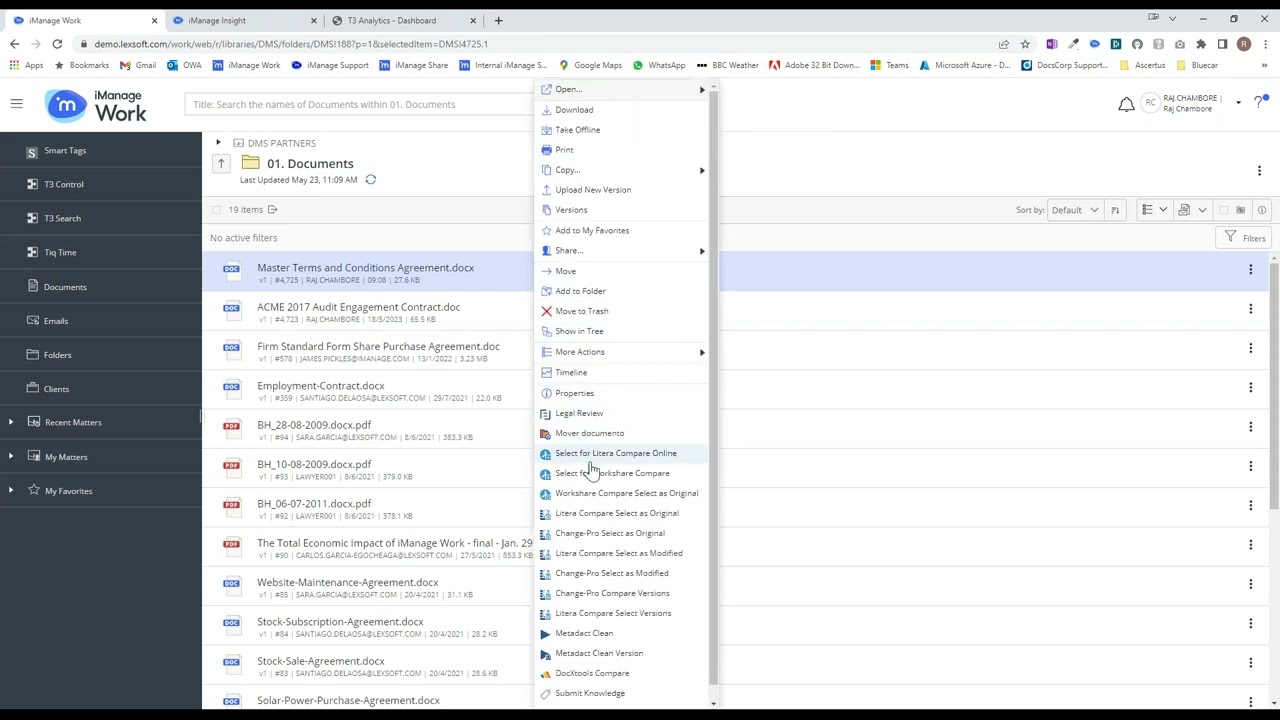This screenshot has height=720, width=1280.
Task: Open Website-Maintenance-Agreement.docx document
Action: coord(348,583)
